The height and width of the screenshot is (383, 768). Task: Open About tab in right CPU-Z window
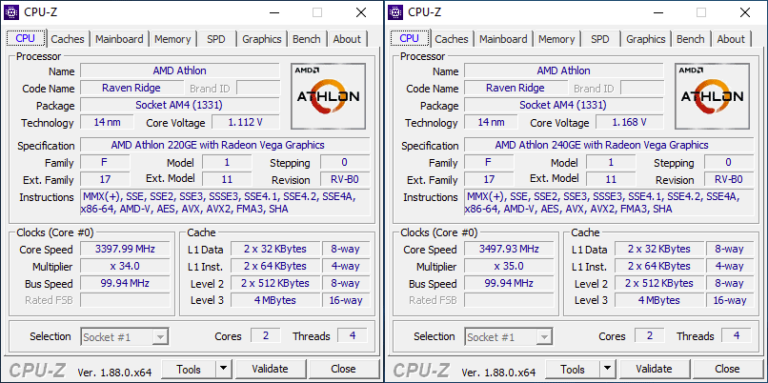(x=731, y=39)
